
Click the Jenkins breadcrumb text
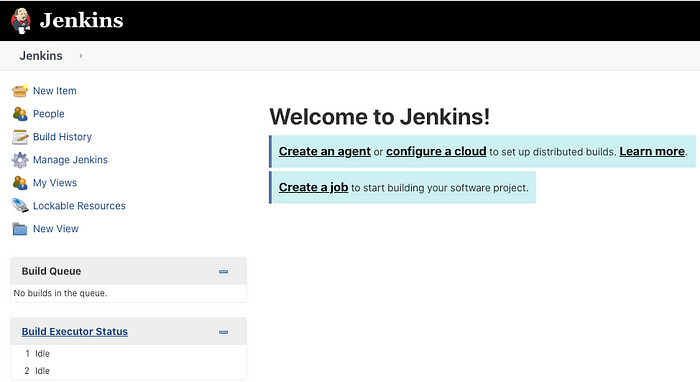41,56
